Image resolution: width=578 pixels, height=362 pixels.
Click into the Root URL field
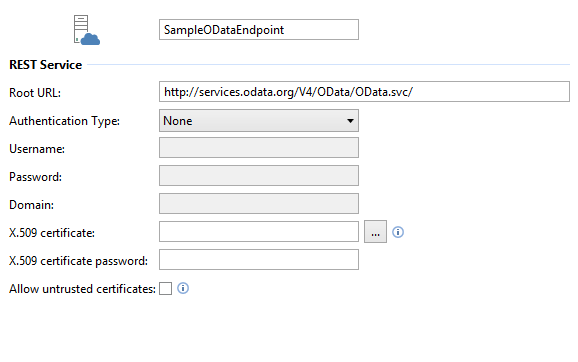click(x=364, y=91)
